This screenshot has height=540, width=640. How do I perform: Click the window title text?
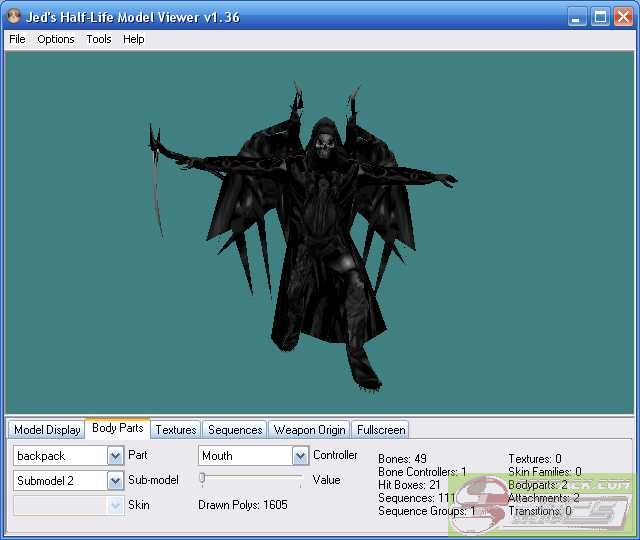(x=133, y=17)
